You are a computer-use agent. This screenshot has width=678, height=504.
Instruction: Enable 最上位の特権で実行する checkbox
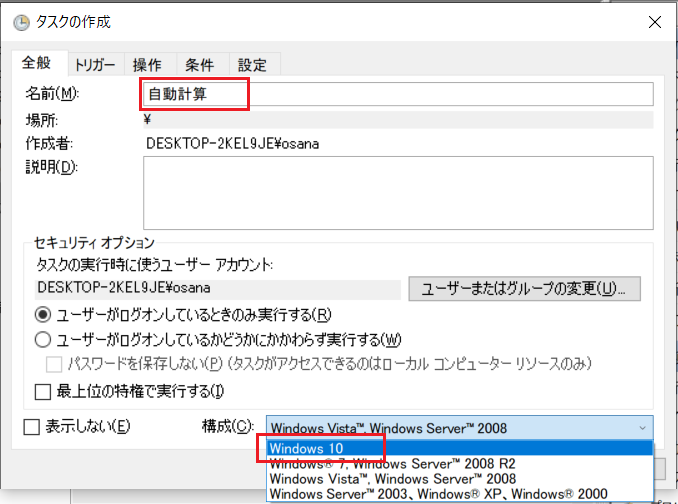[x=42, y=392]
